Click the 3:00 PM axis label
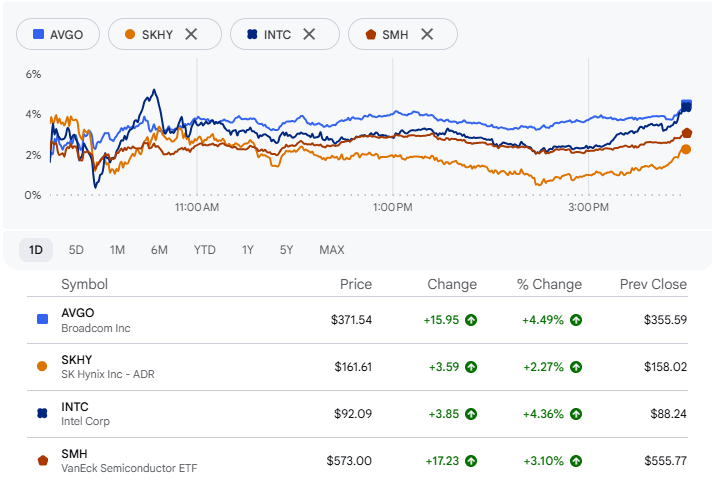The image size is (712, 490). coord(588,208)
